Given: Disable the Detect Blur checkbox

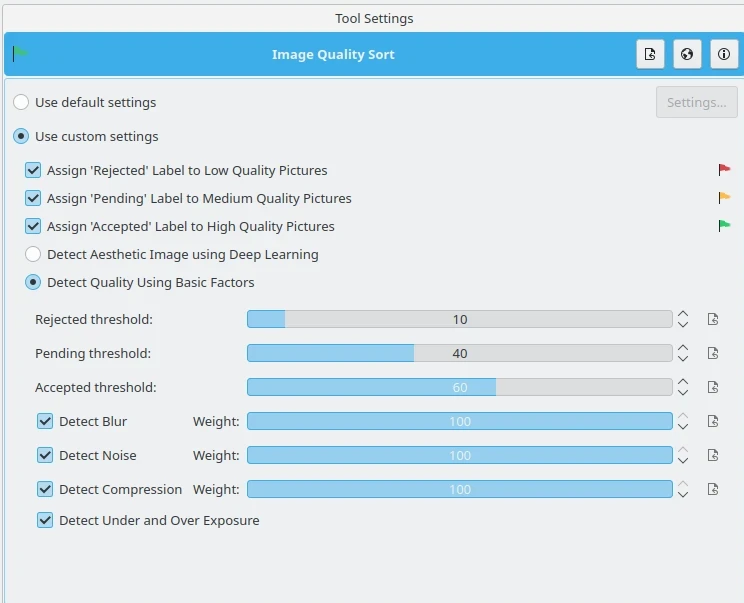Looking at the screenshot, I should tap(45, 422).
